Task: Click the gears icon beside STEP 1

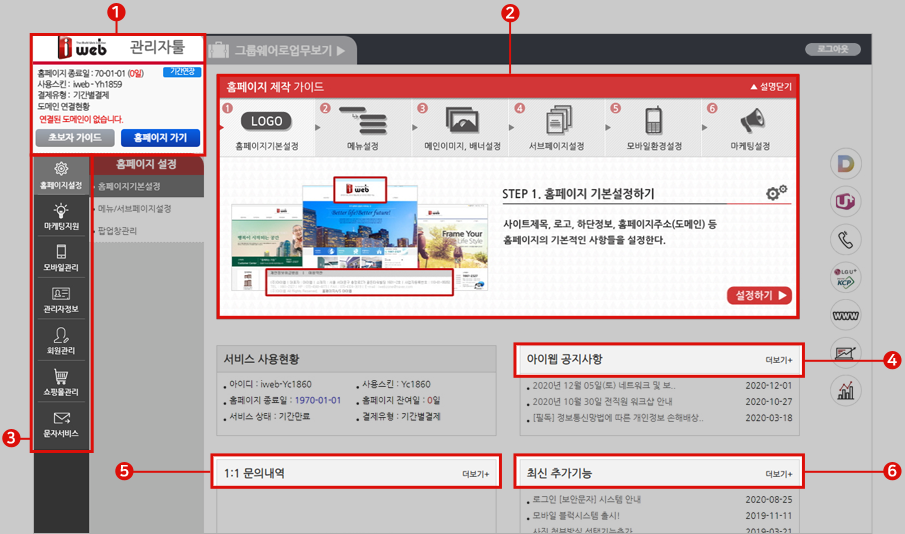Action: coord(776,192)
